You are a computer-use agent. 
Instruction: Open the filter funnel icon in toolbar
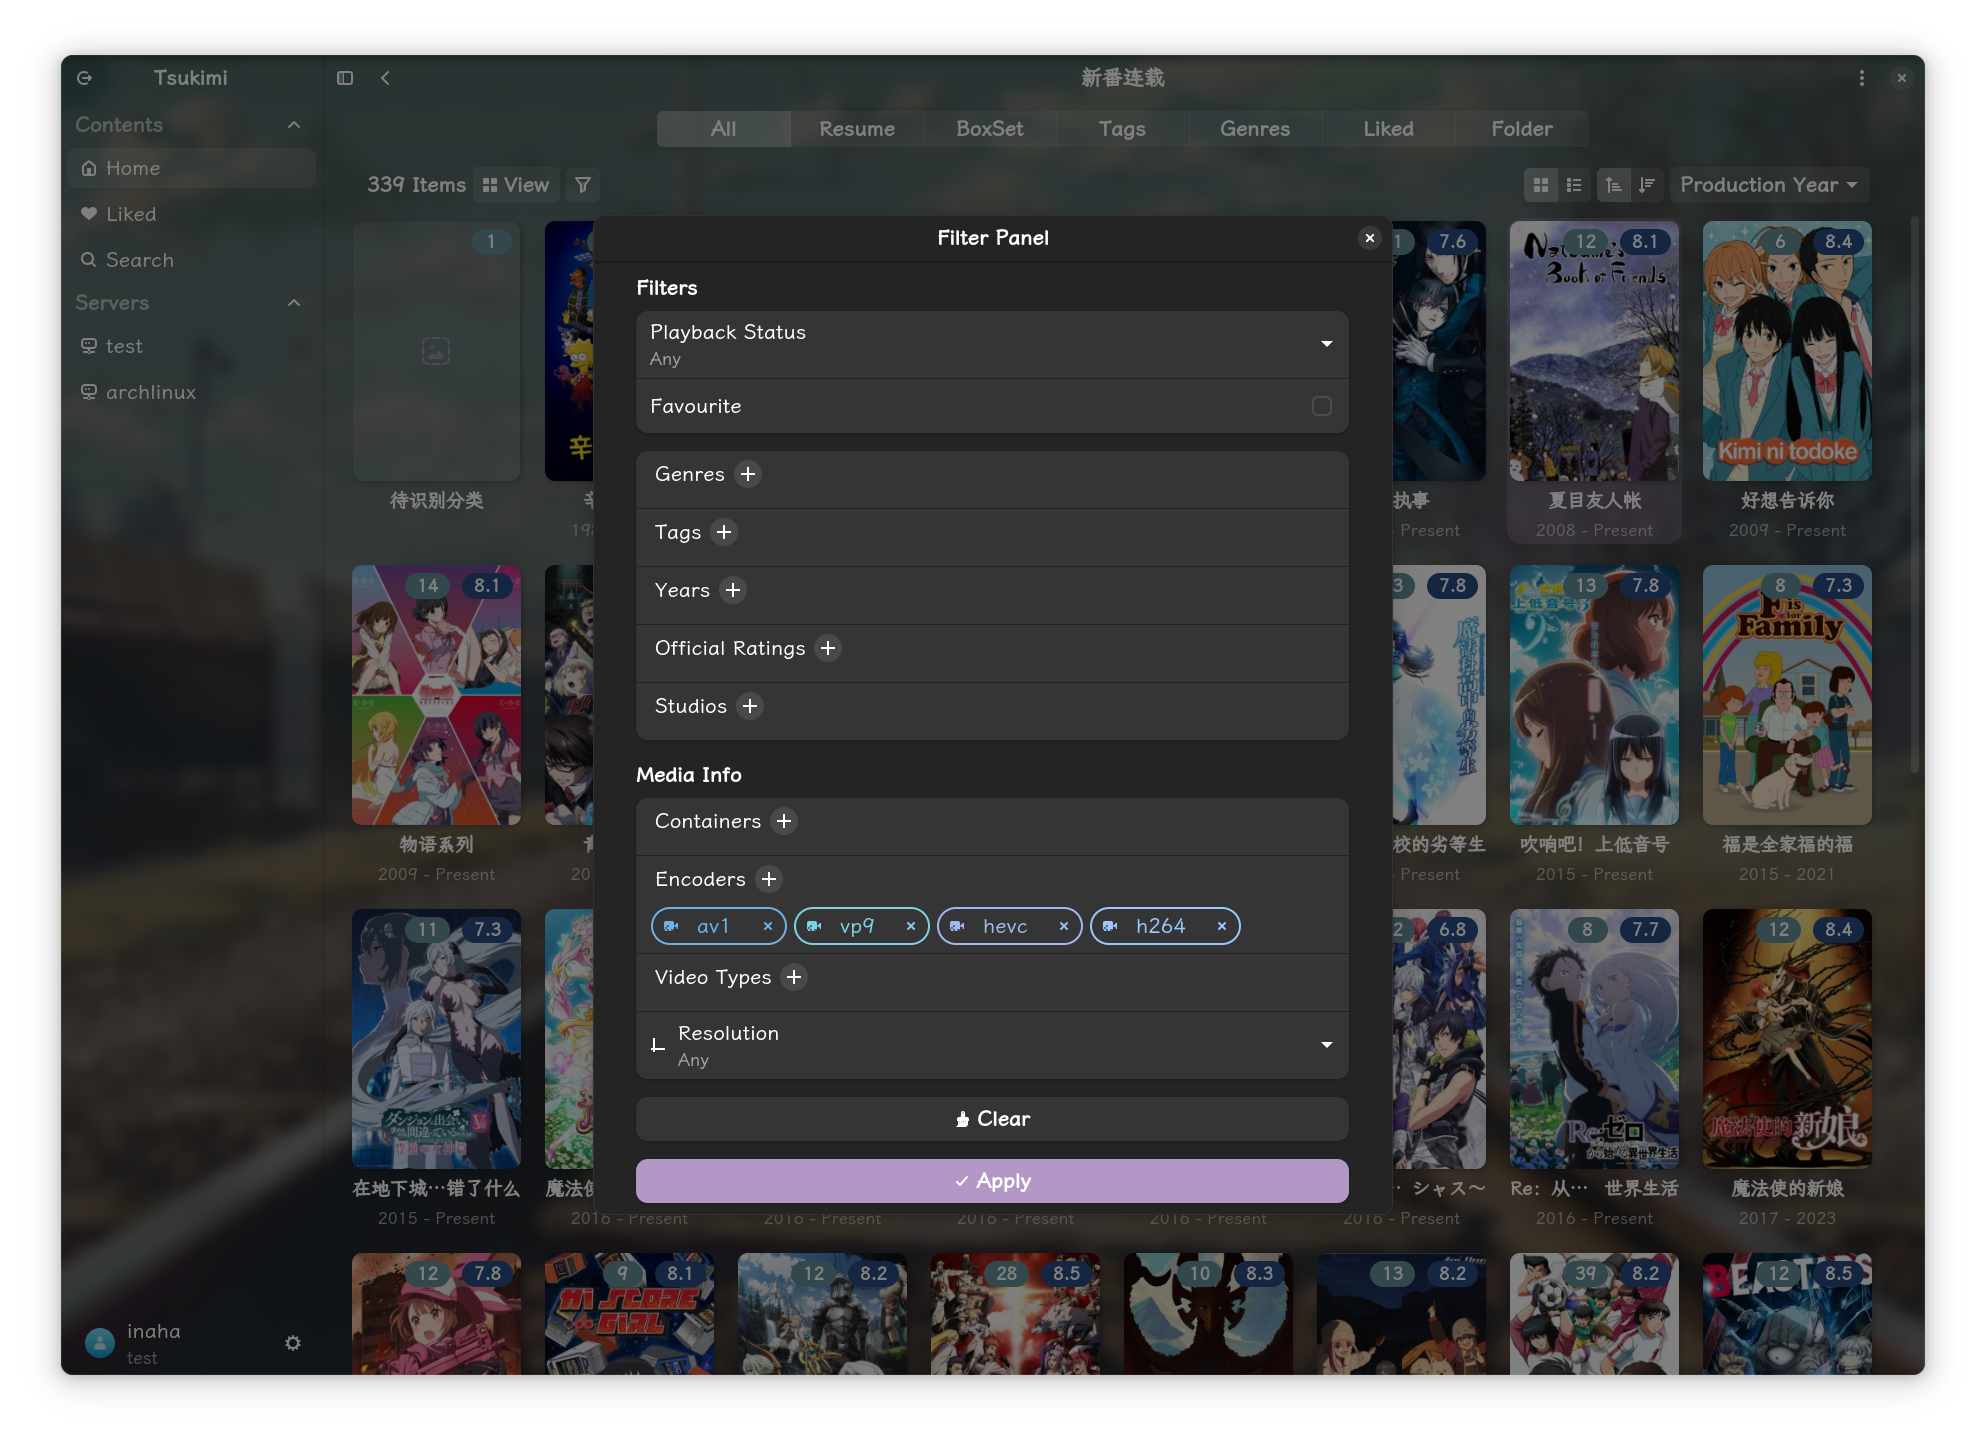pos(583,185)
